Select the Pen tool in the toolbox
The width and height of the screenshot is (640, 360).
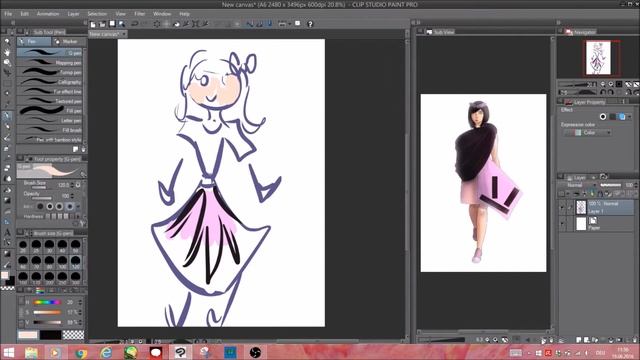click(x=7, y=116)
